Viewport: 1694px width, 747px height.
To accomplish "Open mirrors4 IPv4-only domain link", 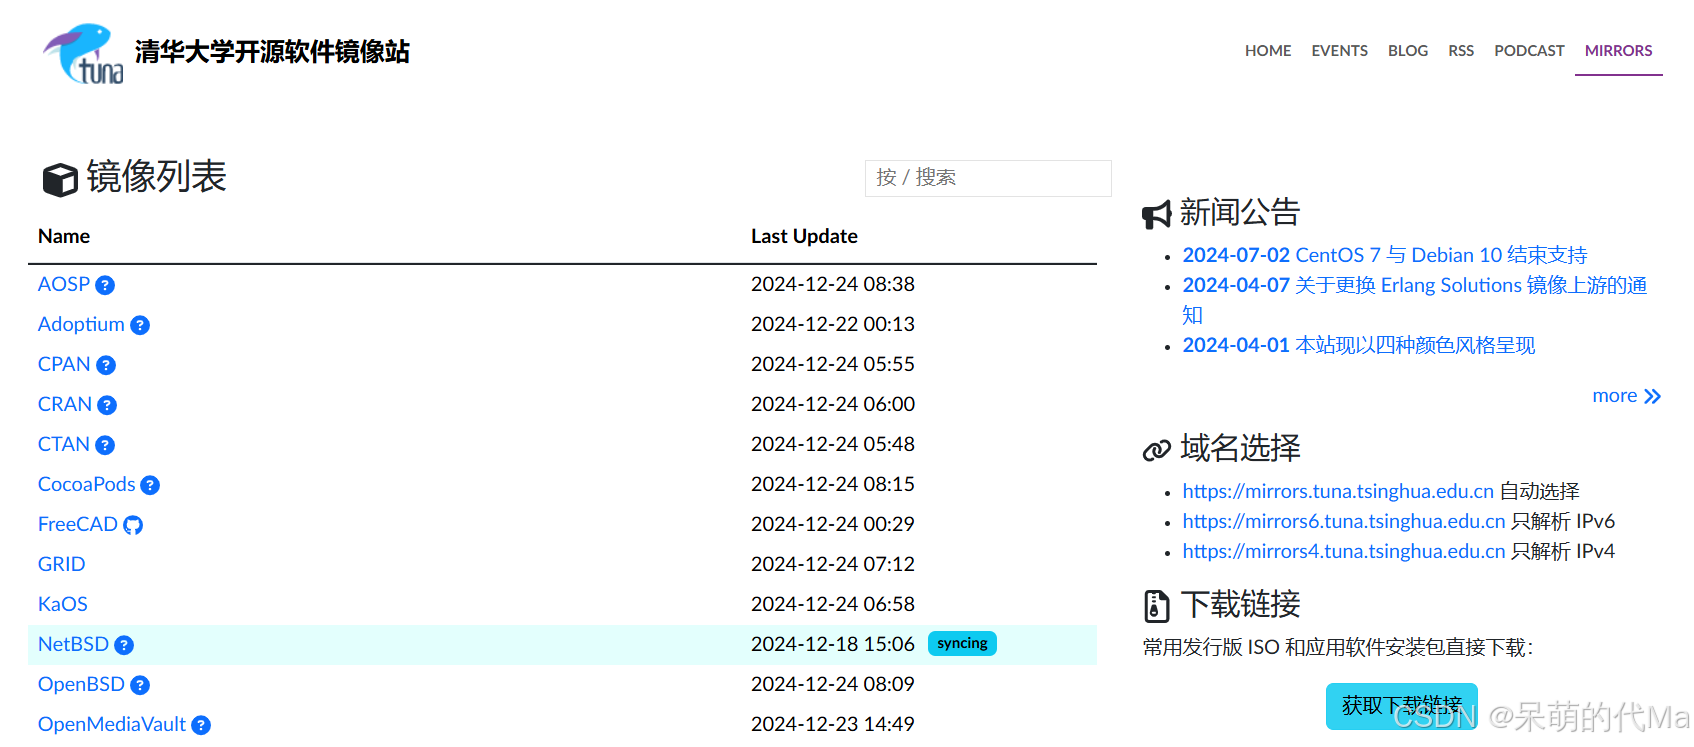I will tap(1344, 551).
